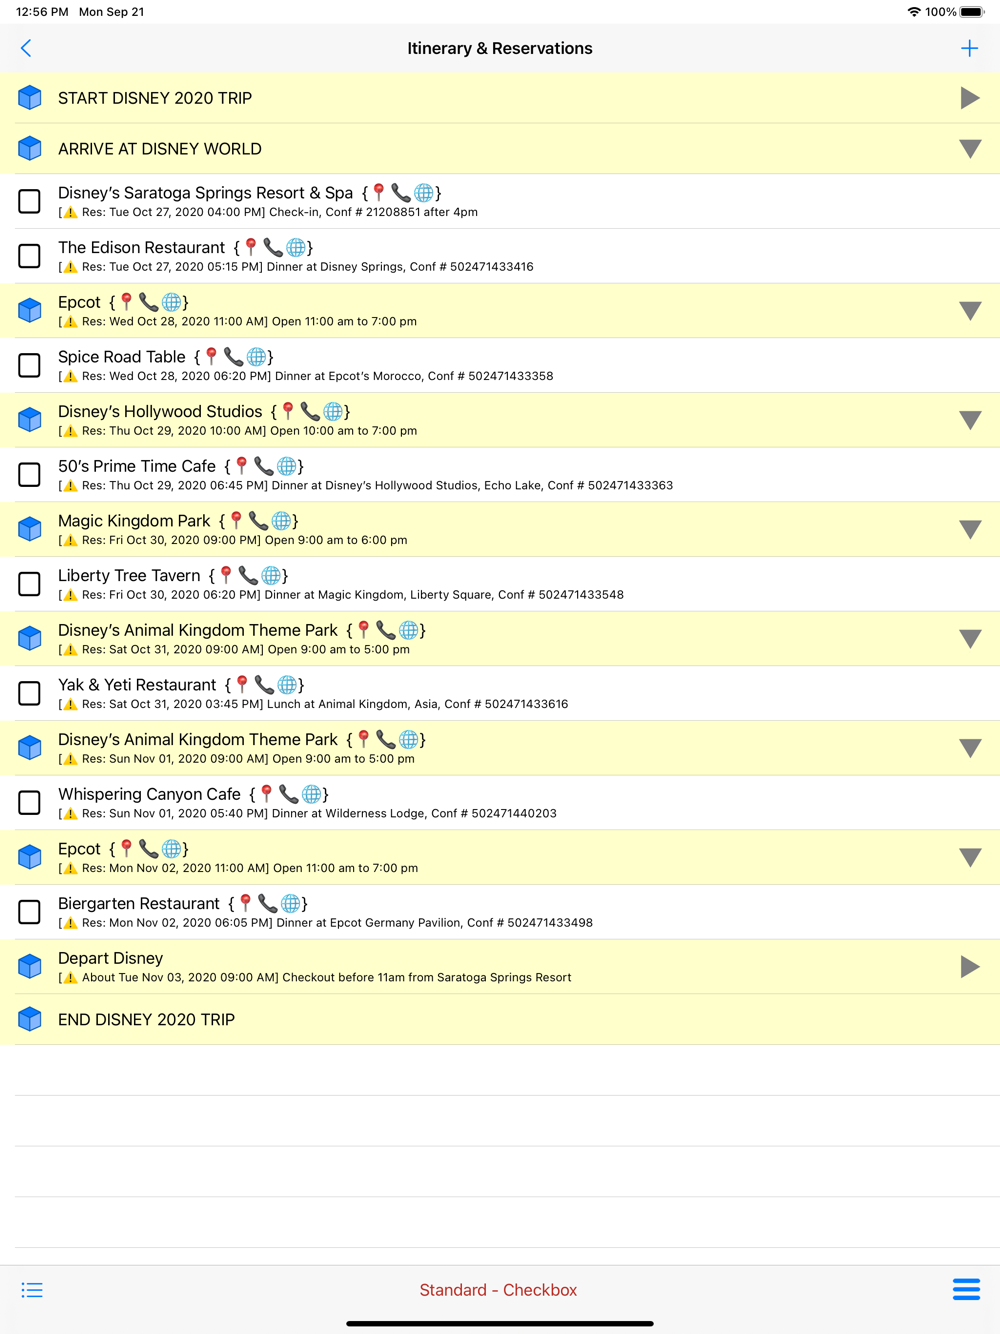Open the Spice Road Table entry title

[122, 357]
